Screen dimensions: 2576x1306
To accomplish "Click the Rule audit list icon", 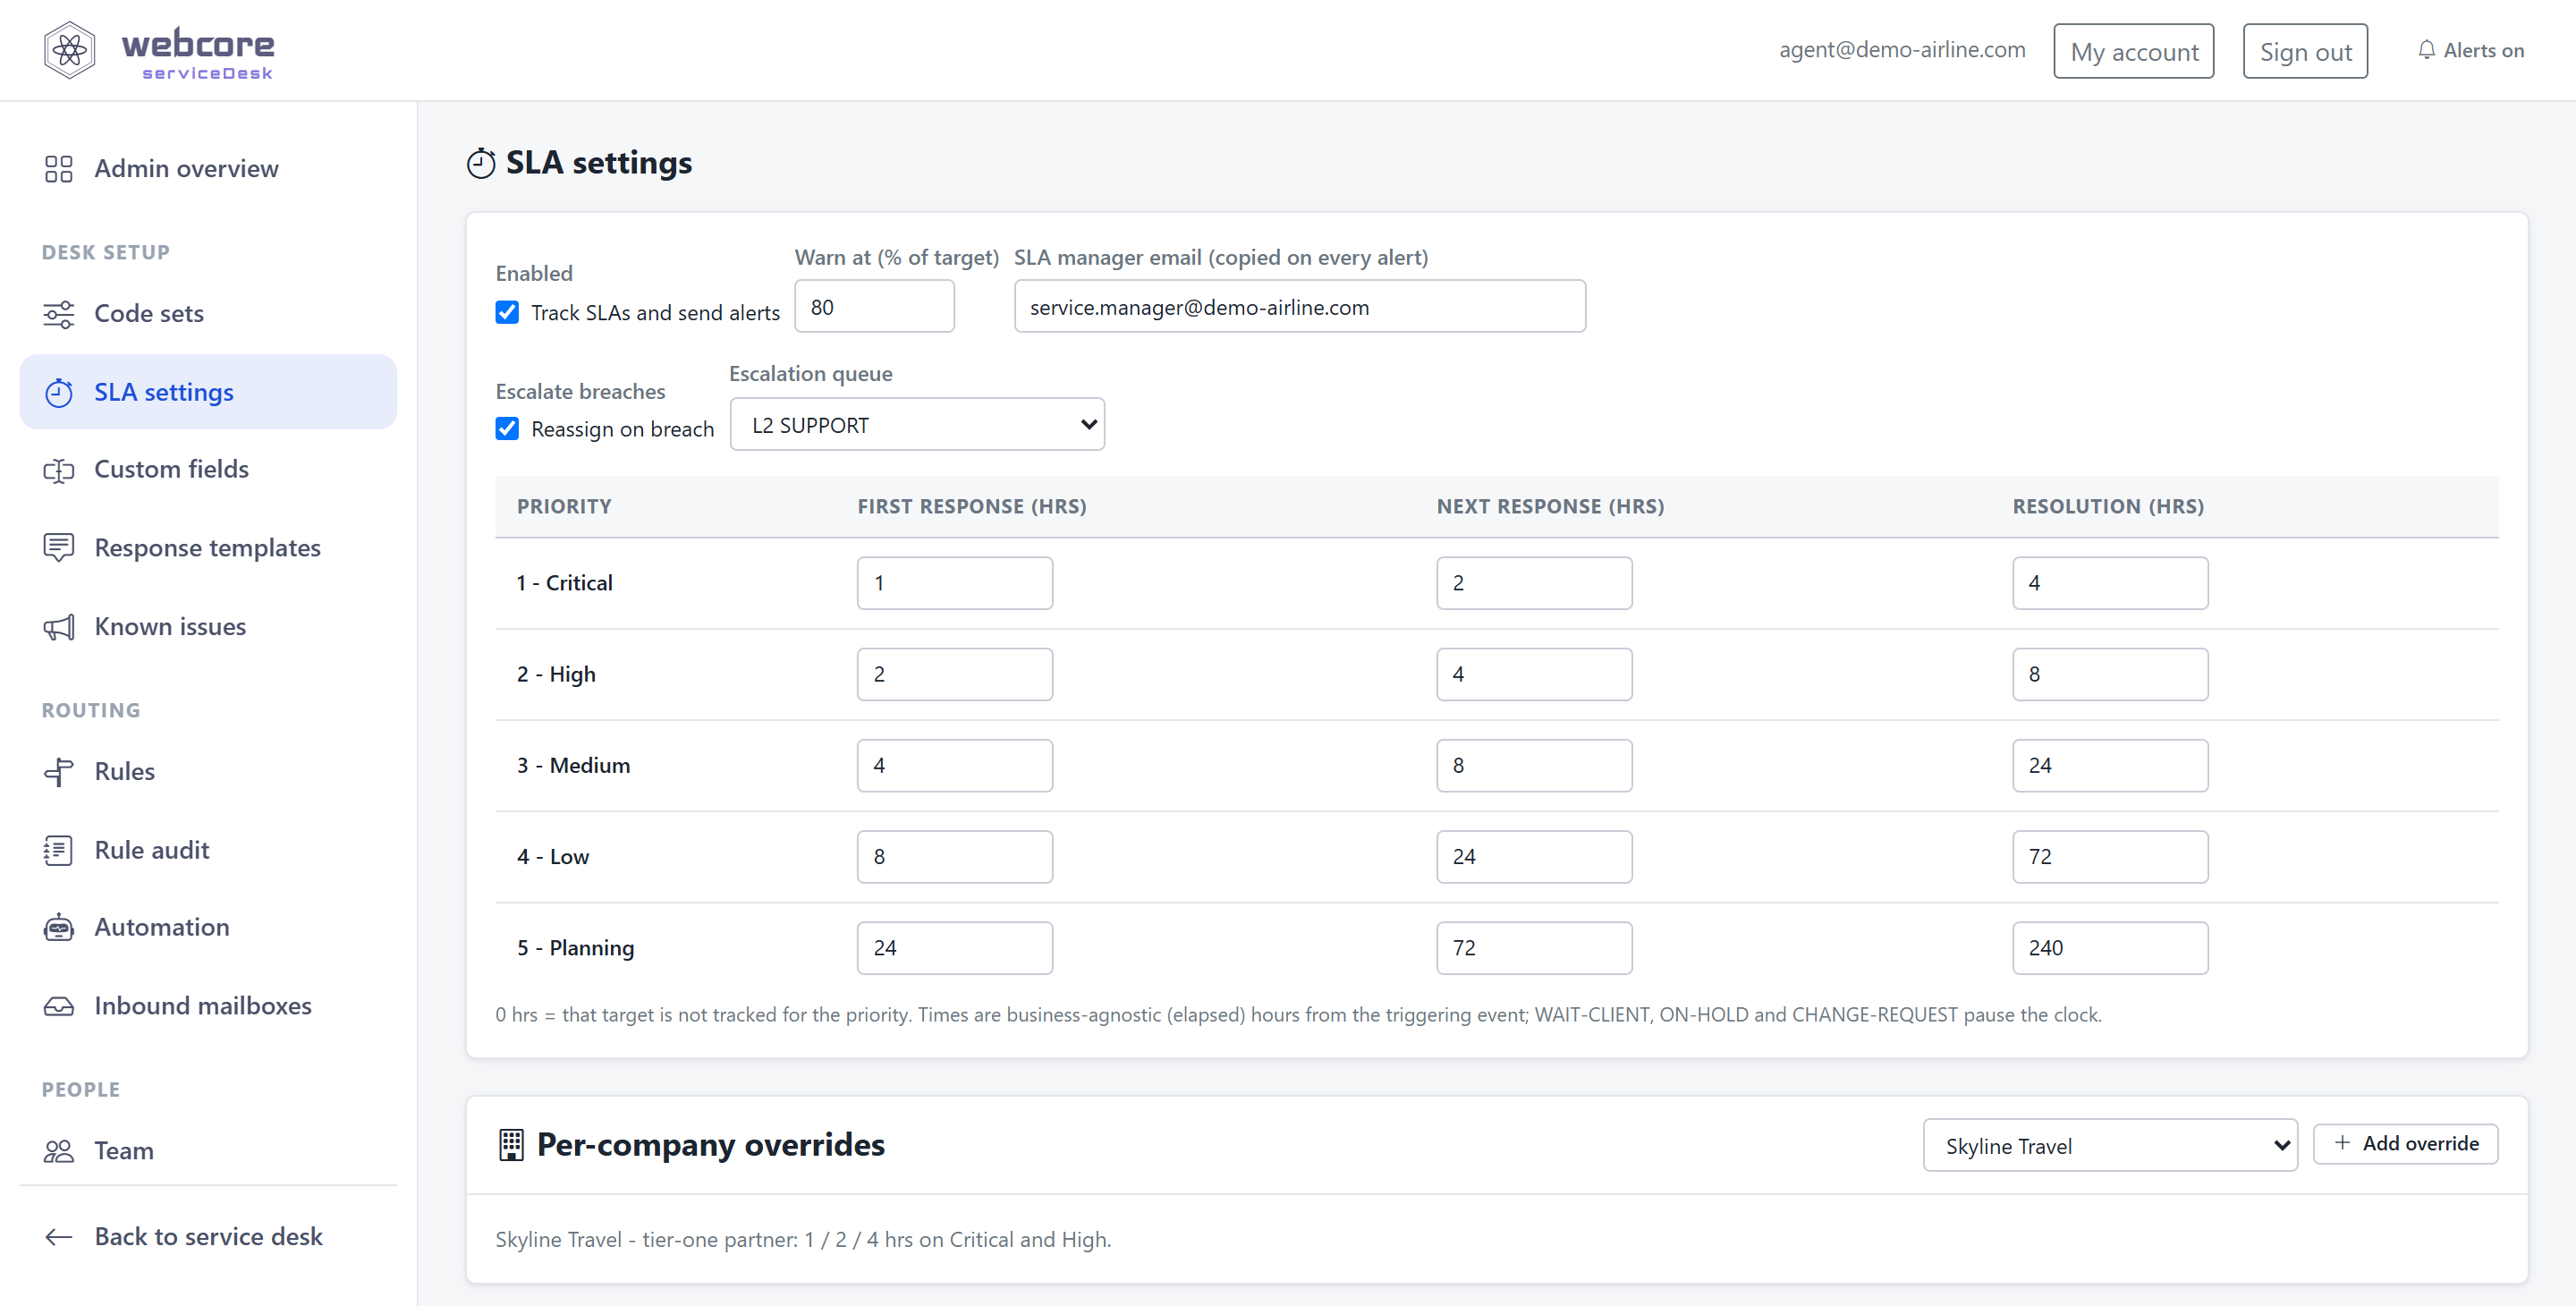I will point(59,850).
